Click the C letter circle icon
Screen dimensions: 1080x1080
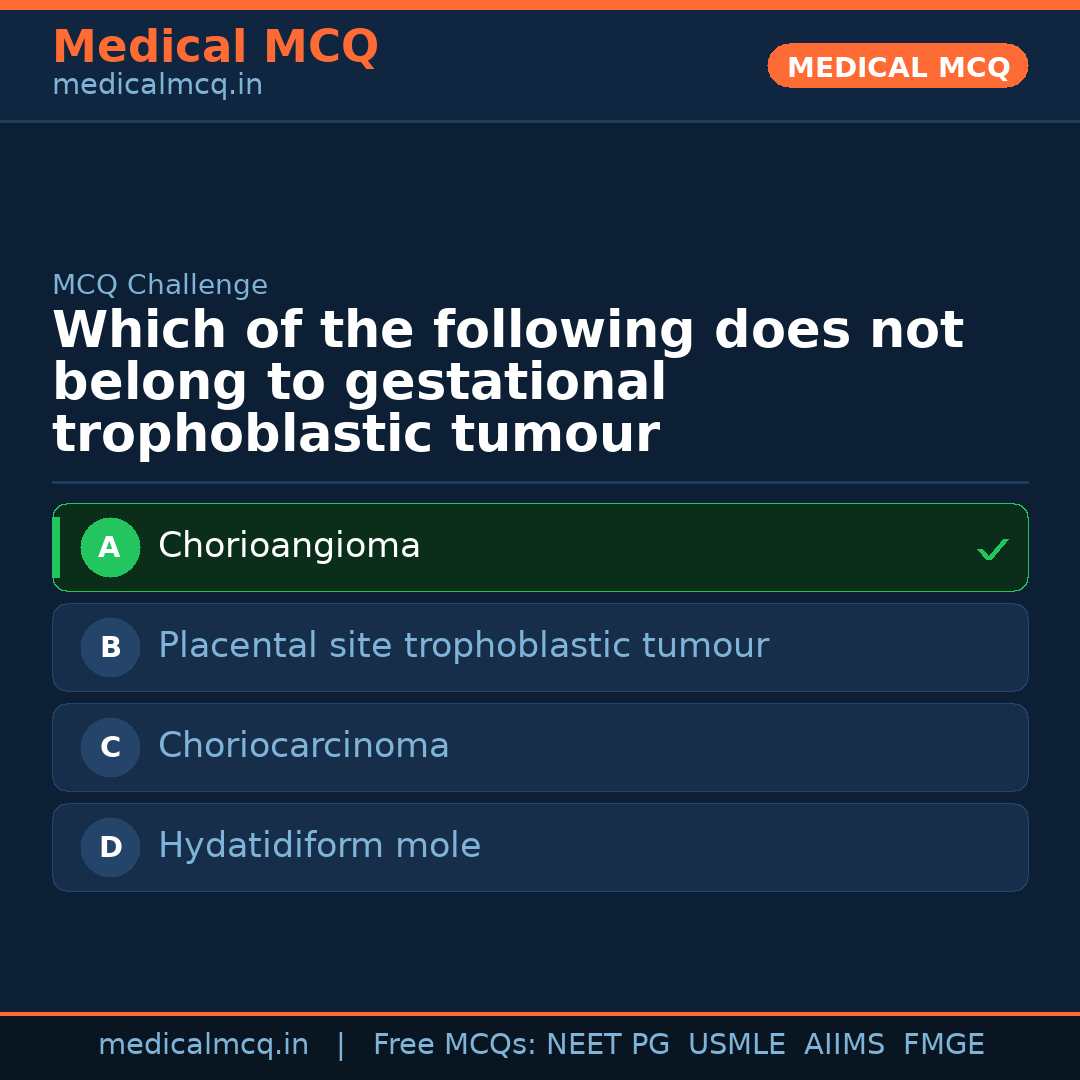click(110, 747)
